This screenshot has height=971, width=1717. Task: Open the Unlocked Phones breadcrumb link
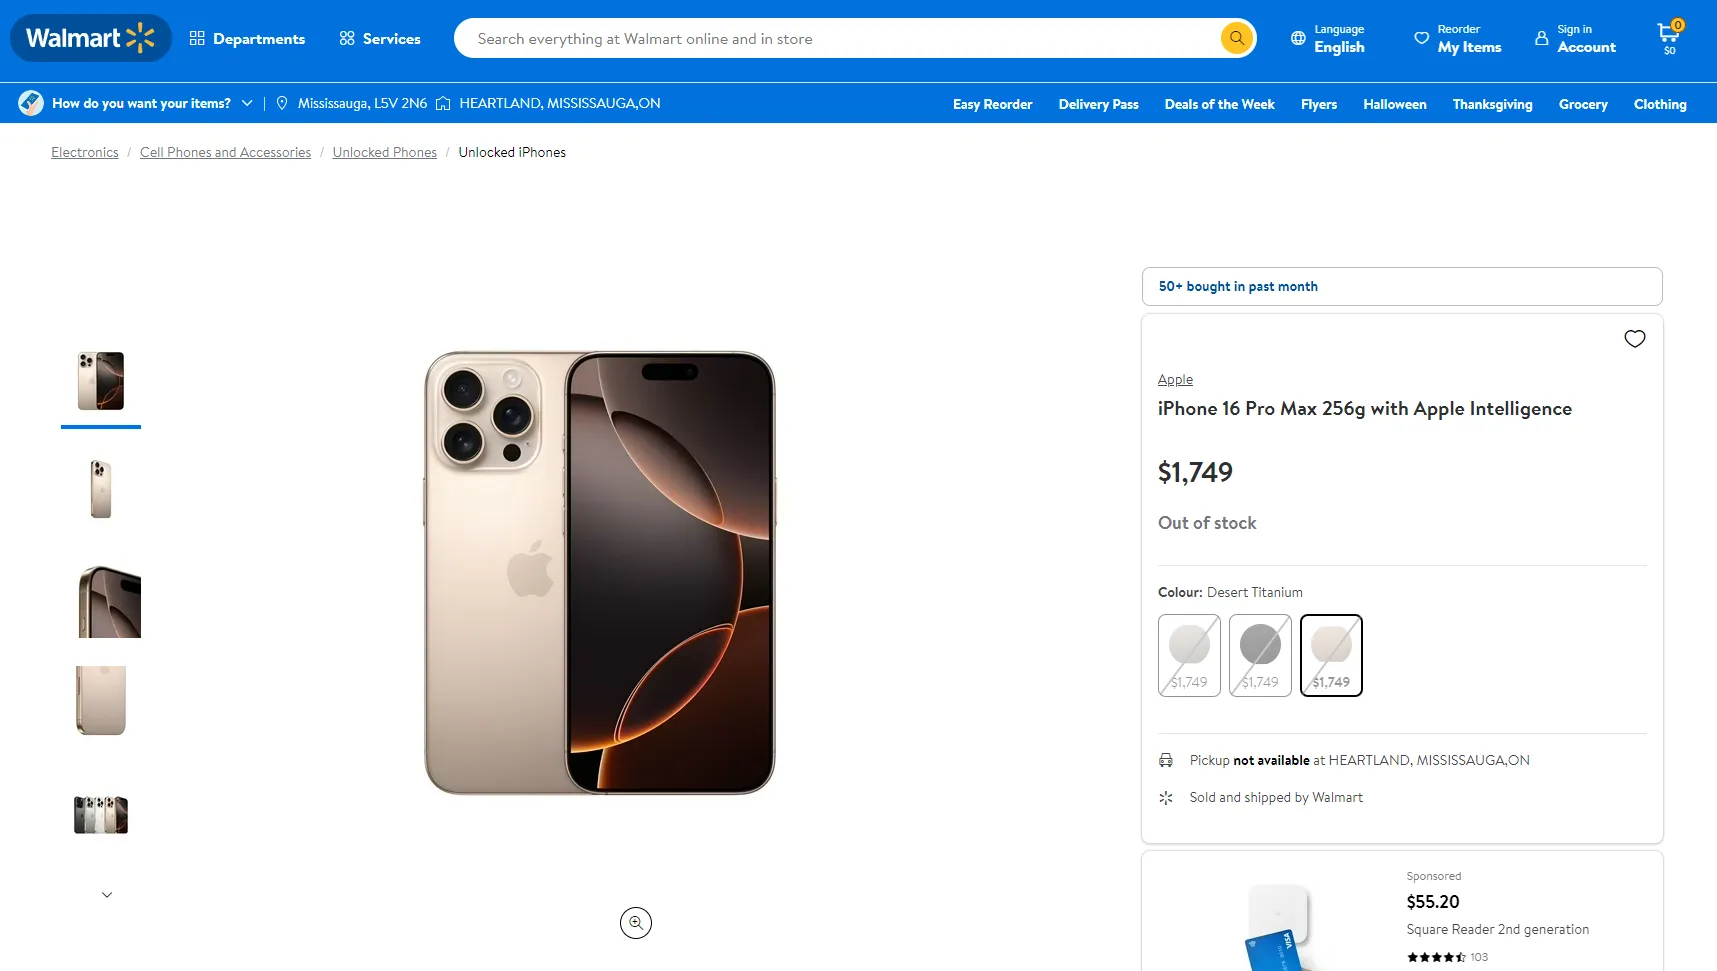384,153
